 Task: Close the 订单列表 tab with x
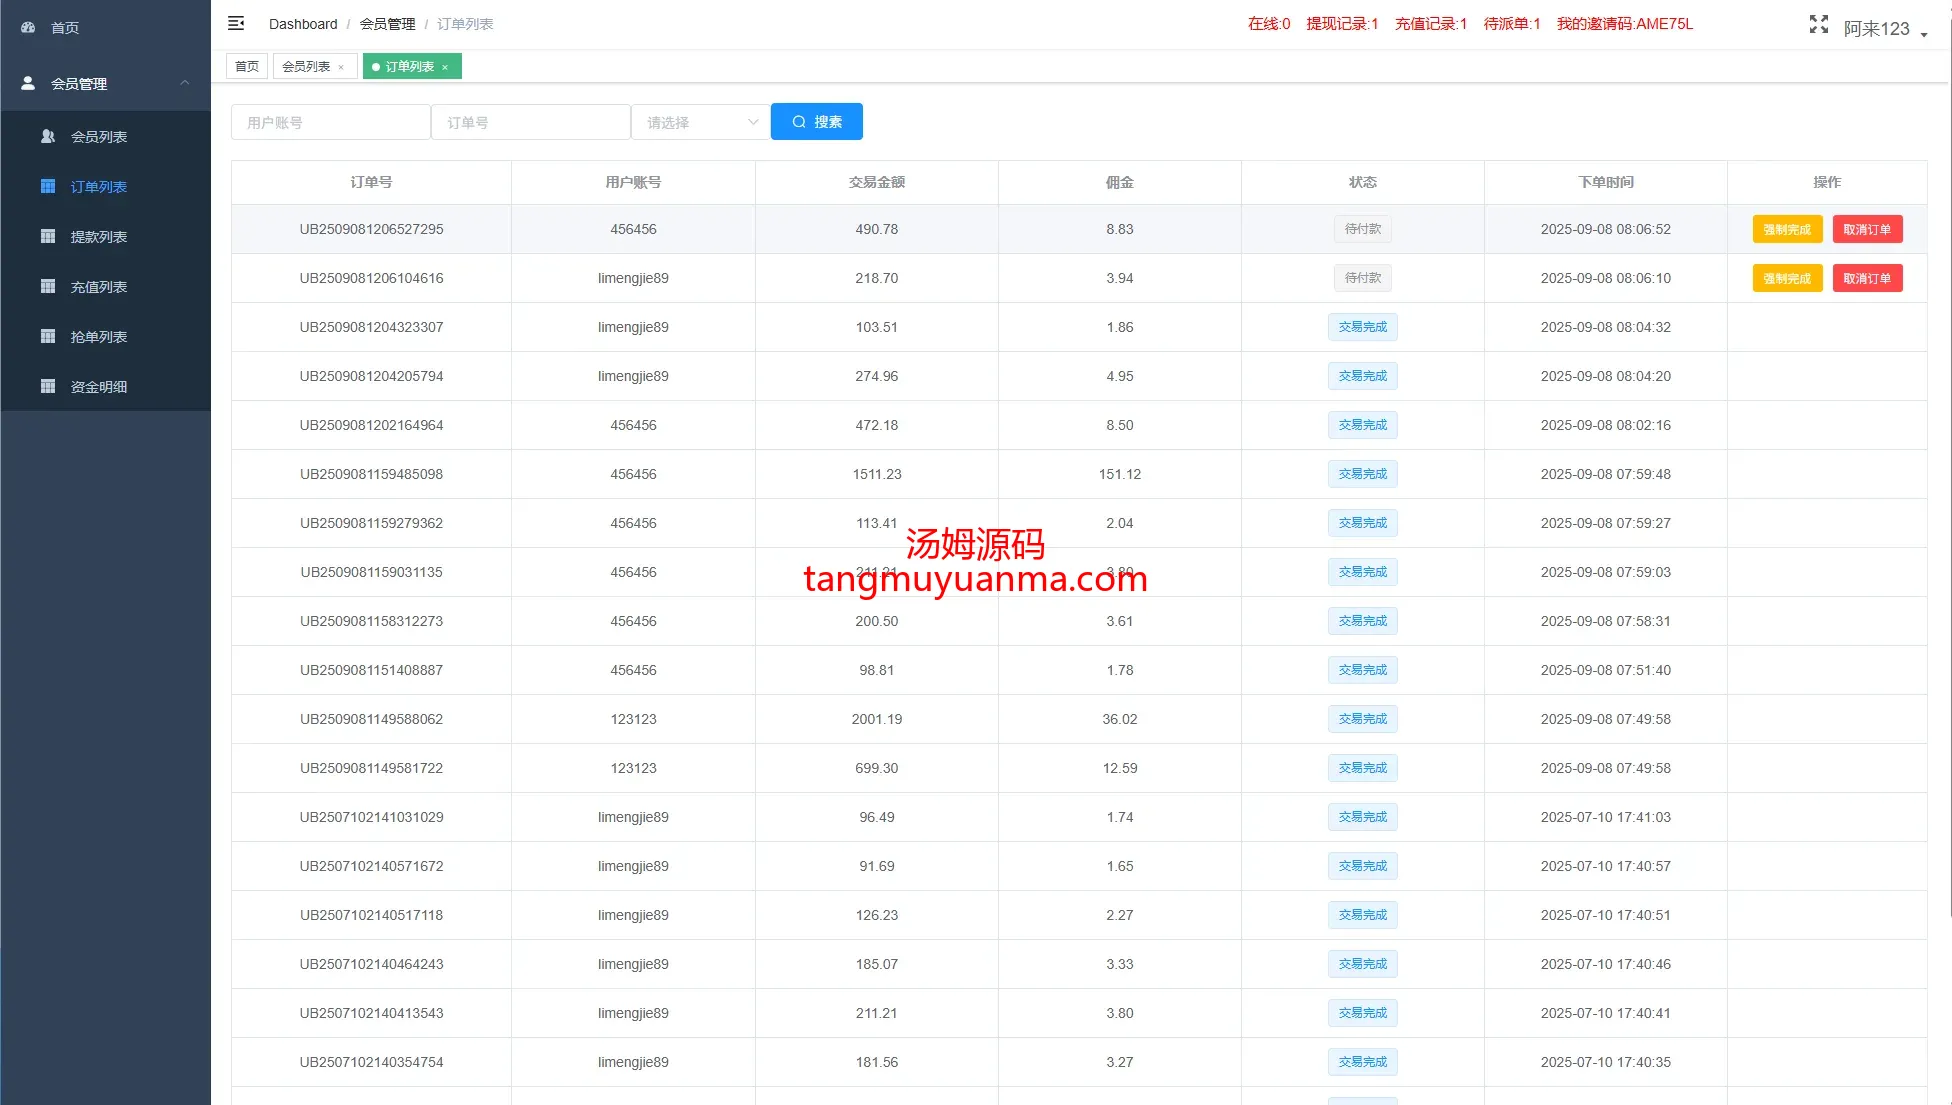[445, 67]
